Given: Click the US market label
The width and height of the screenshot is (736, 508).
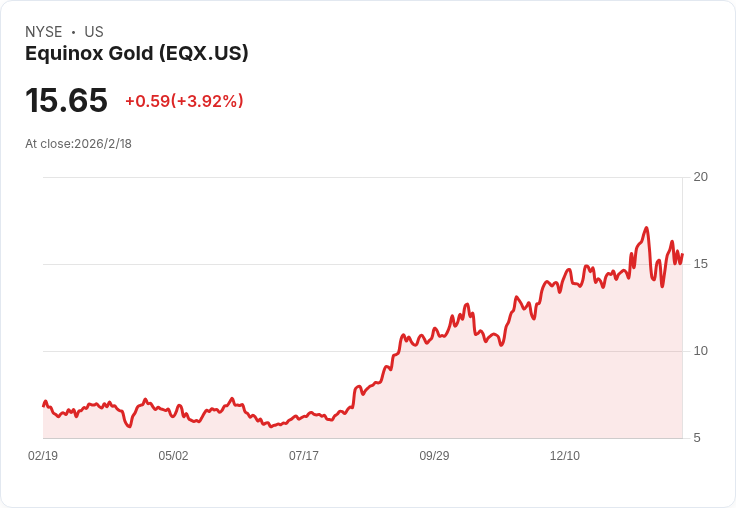Looking at the screenshot, I should click(x=94, y=32).
